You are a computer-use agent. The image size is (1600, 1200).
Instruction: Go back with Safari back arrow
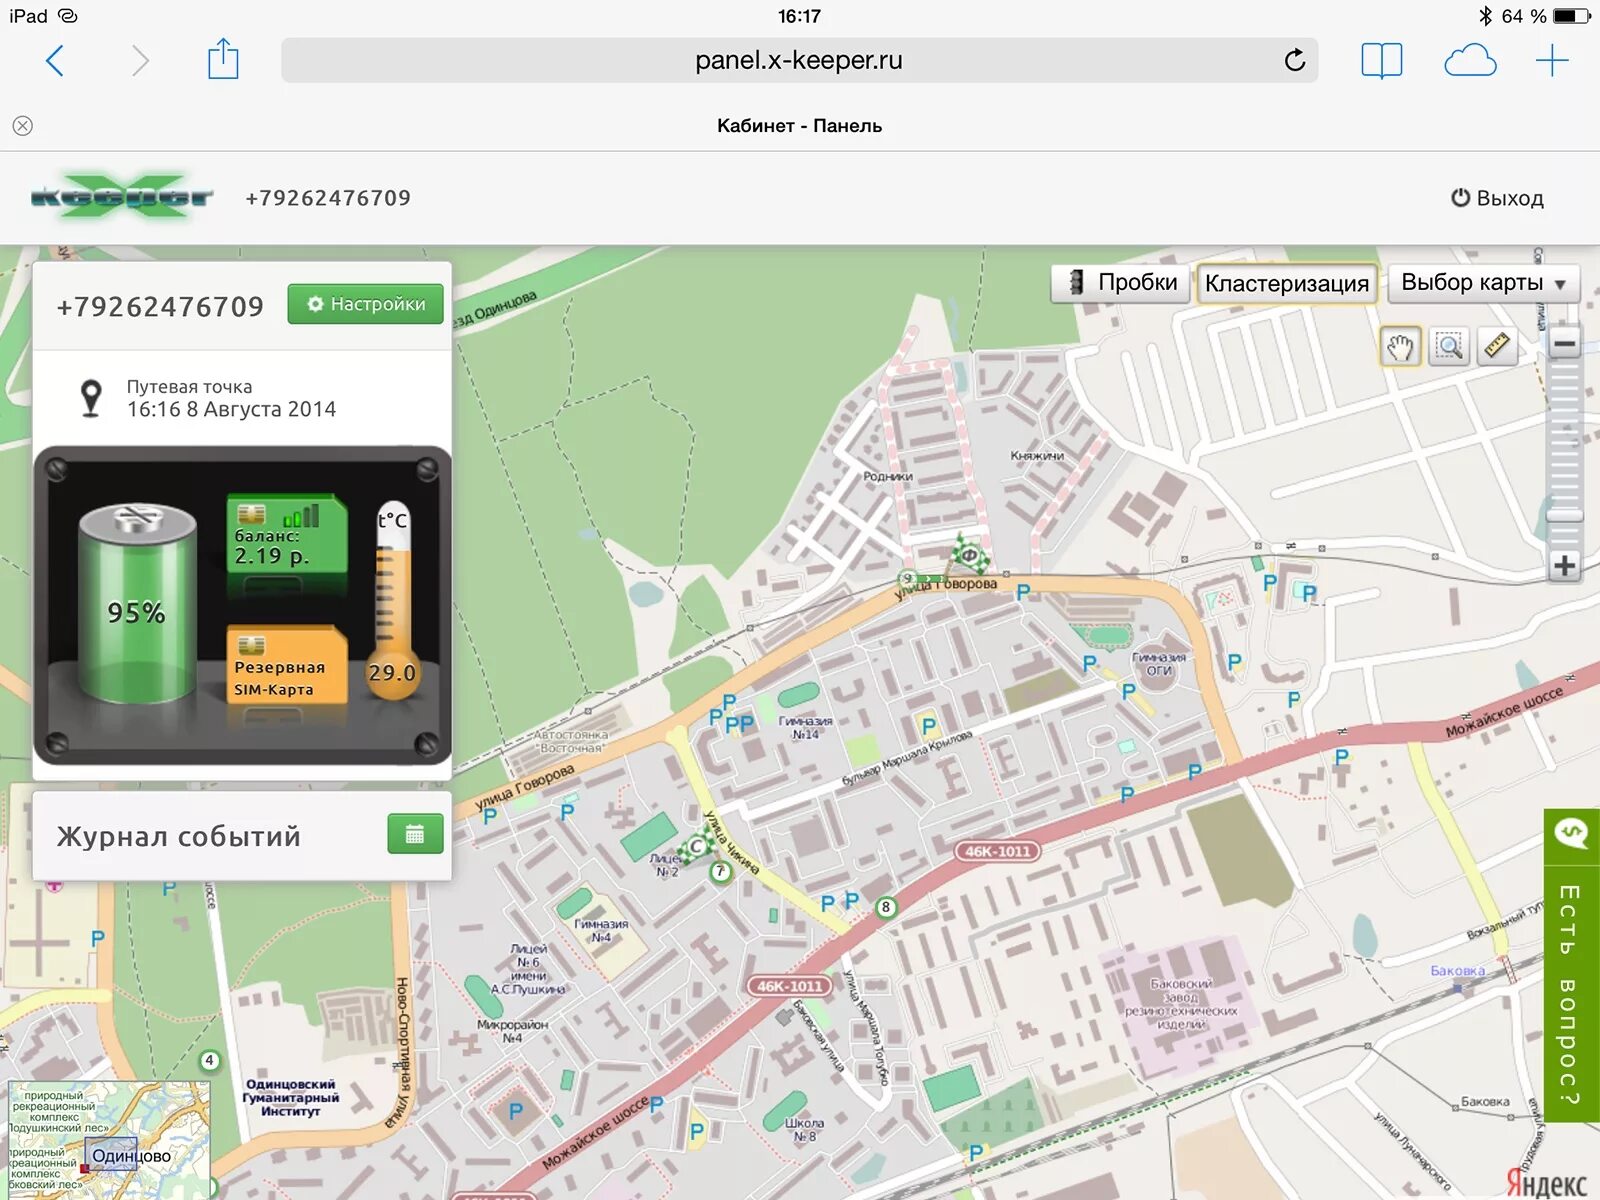[x=55, y=61]
